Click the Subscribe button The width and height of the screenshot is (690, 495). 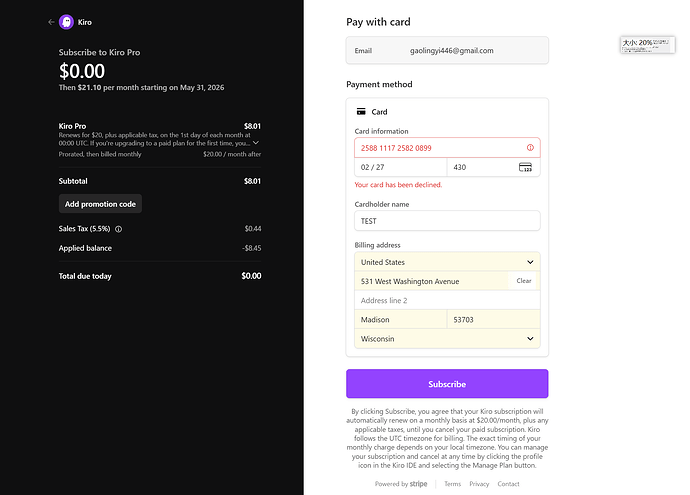coord(447,384)
